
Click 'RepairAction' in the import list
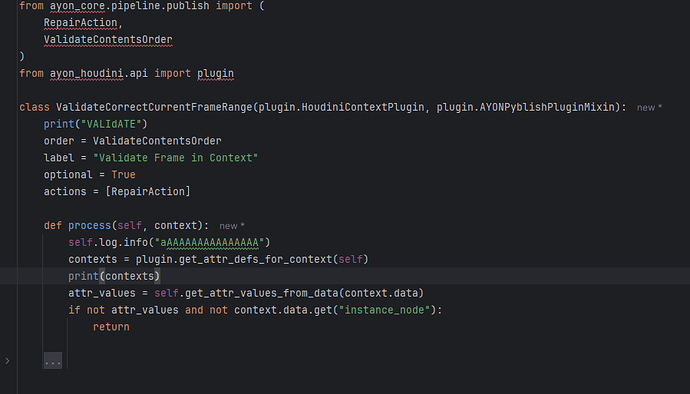81,23
